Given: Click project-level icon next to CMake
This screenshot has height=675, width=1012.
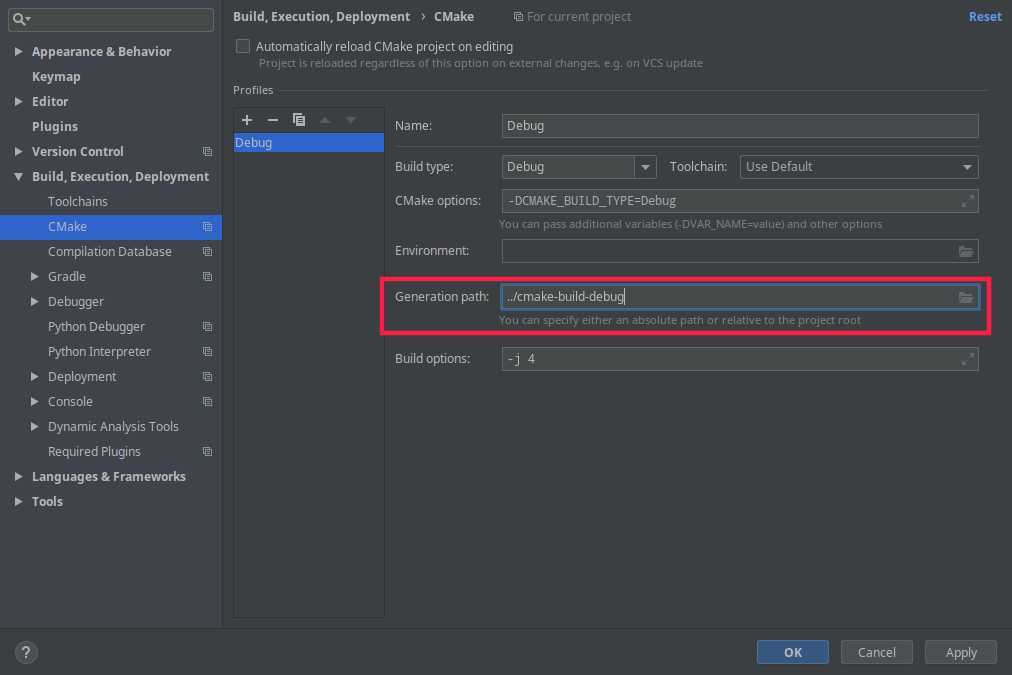Looking at the screenshot, I should (207, 227).
